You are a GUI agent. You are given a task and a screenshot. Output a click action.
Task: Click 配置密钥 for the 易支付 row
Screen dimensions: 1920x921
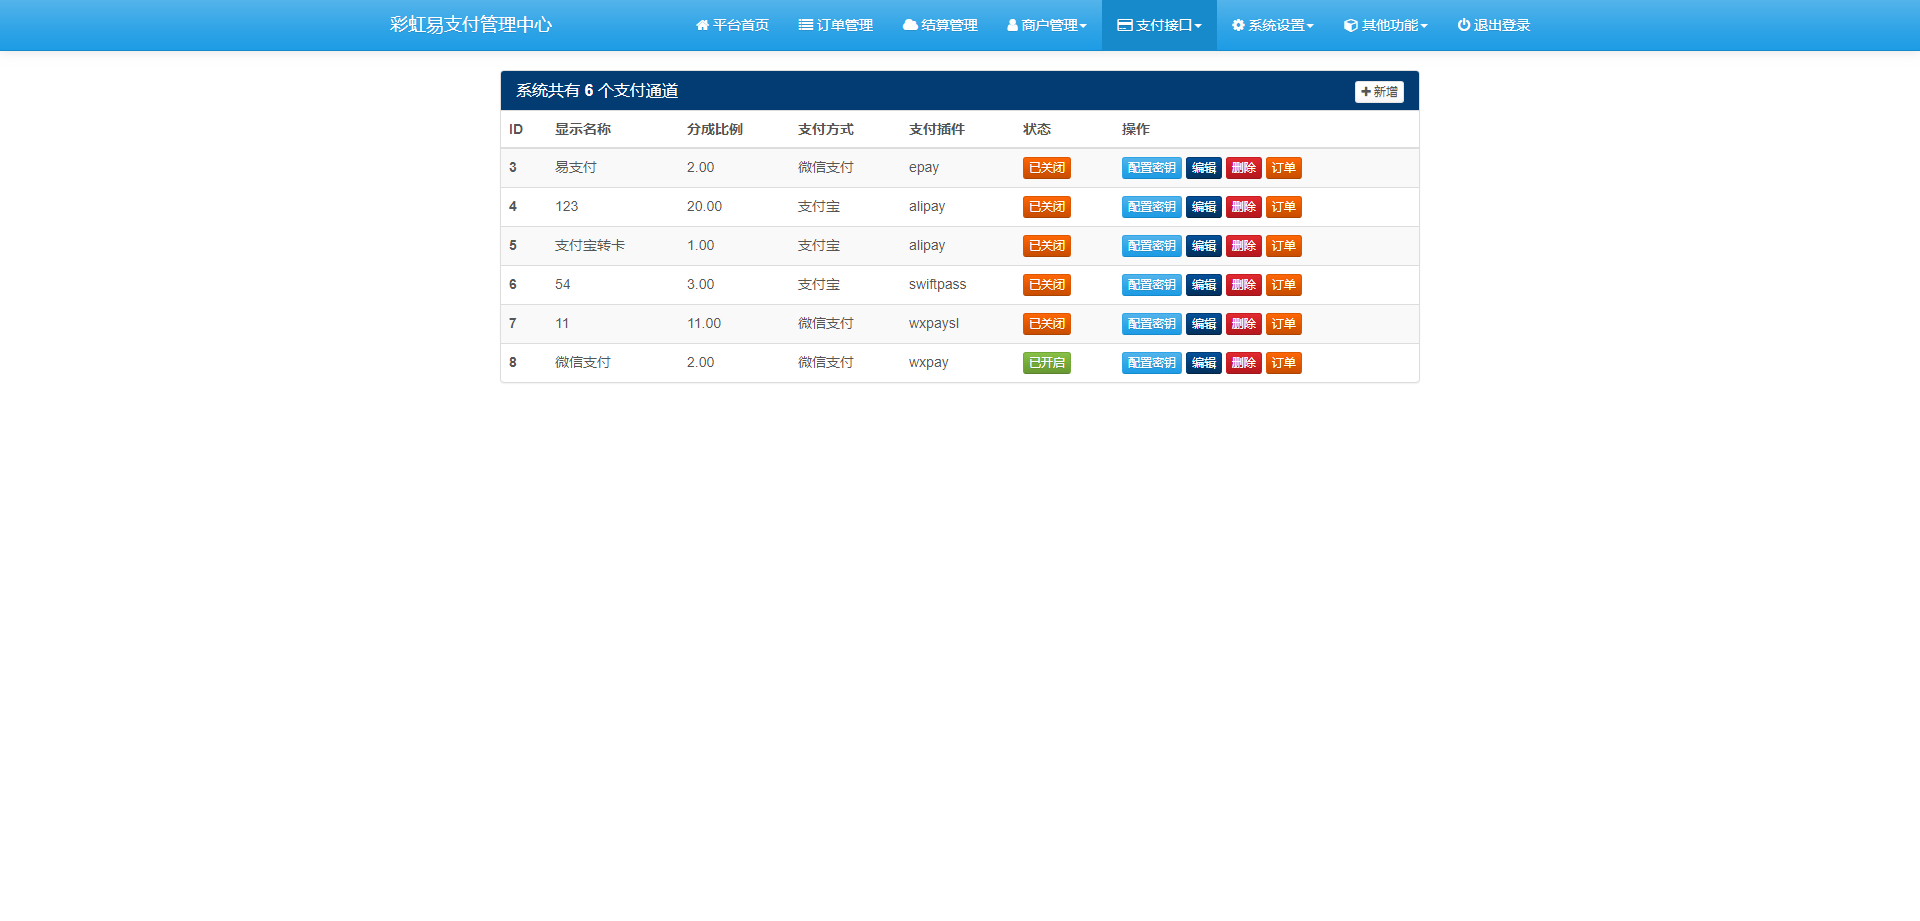[1151, 168]
